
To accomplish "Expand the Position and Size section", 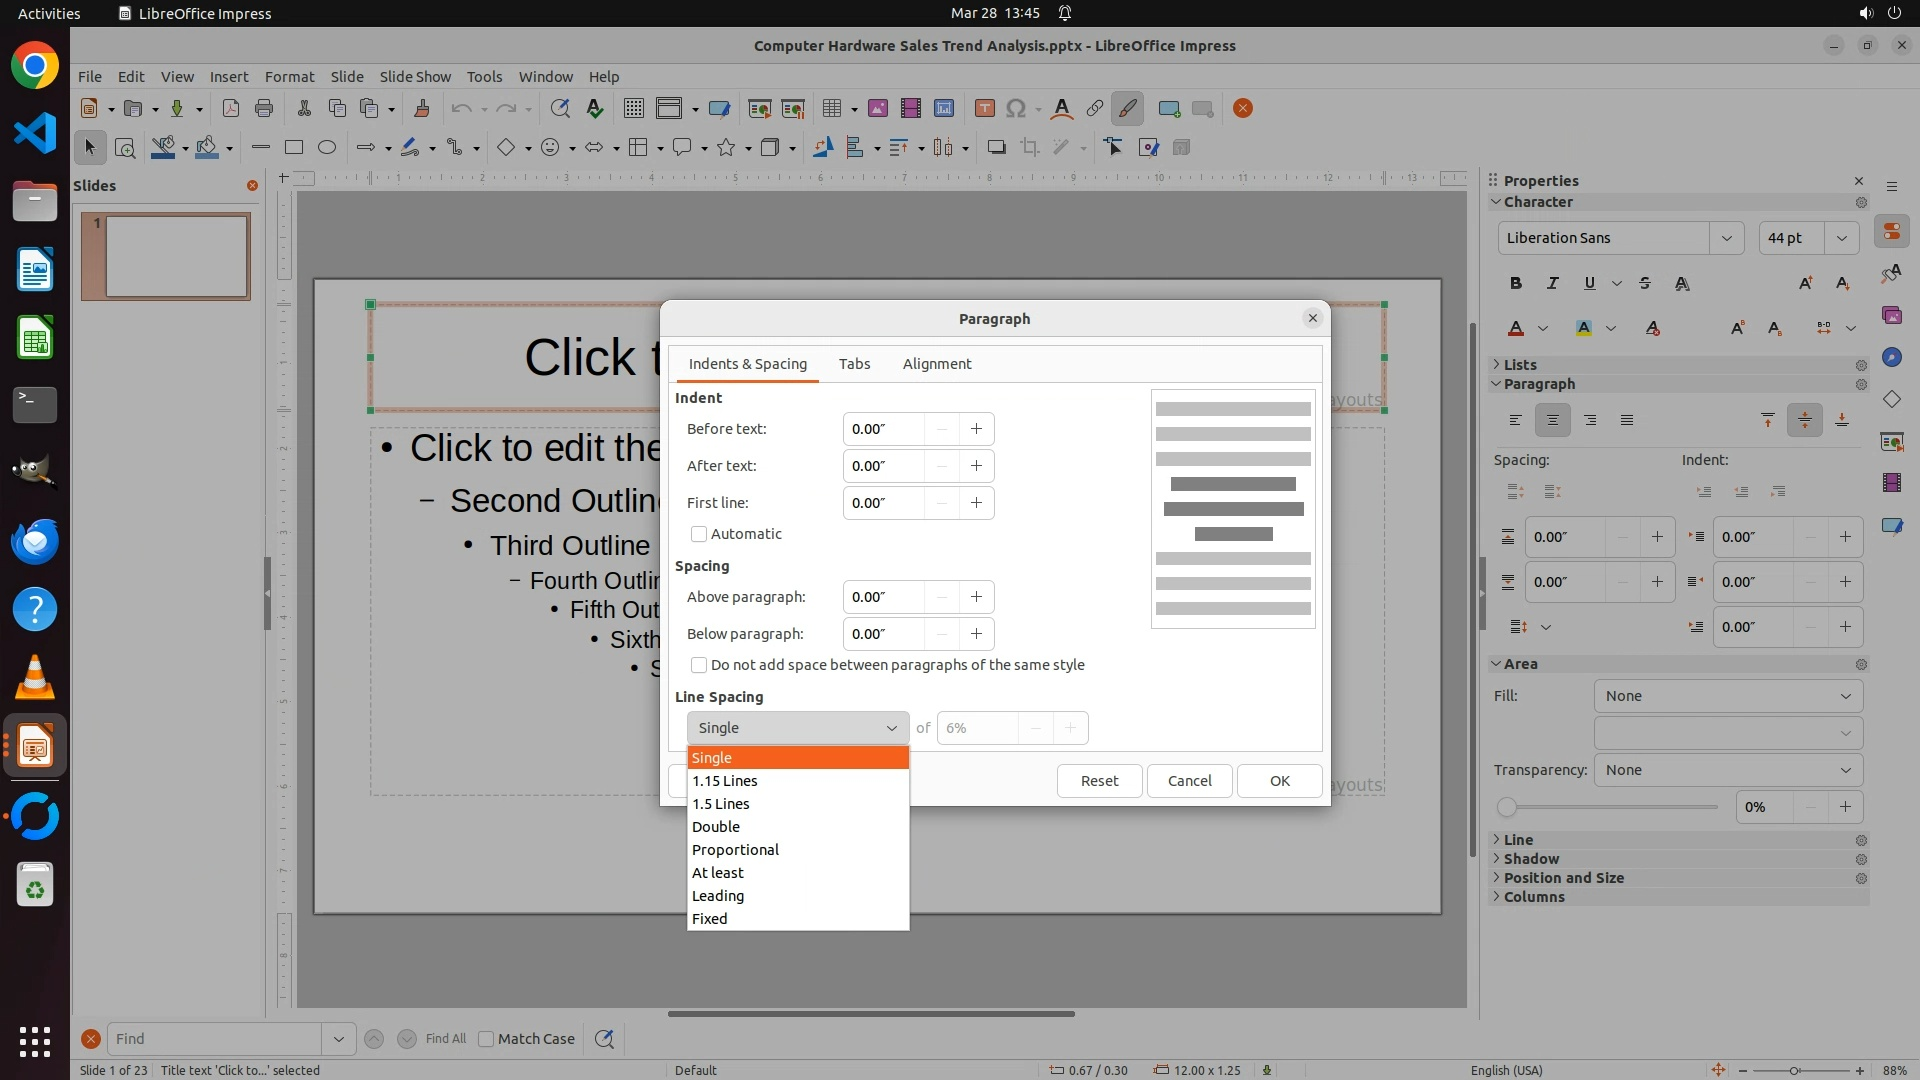I will click(1563, 878).
